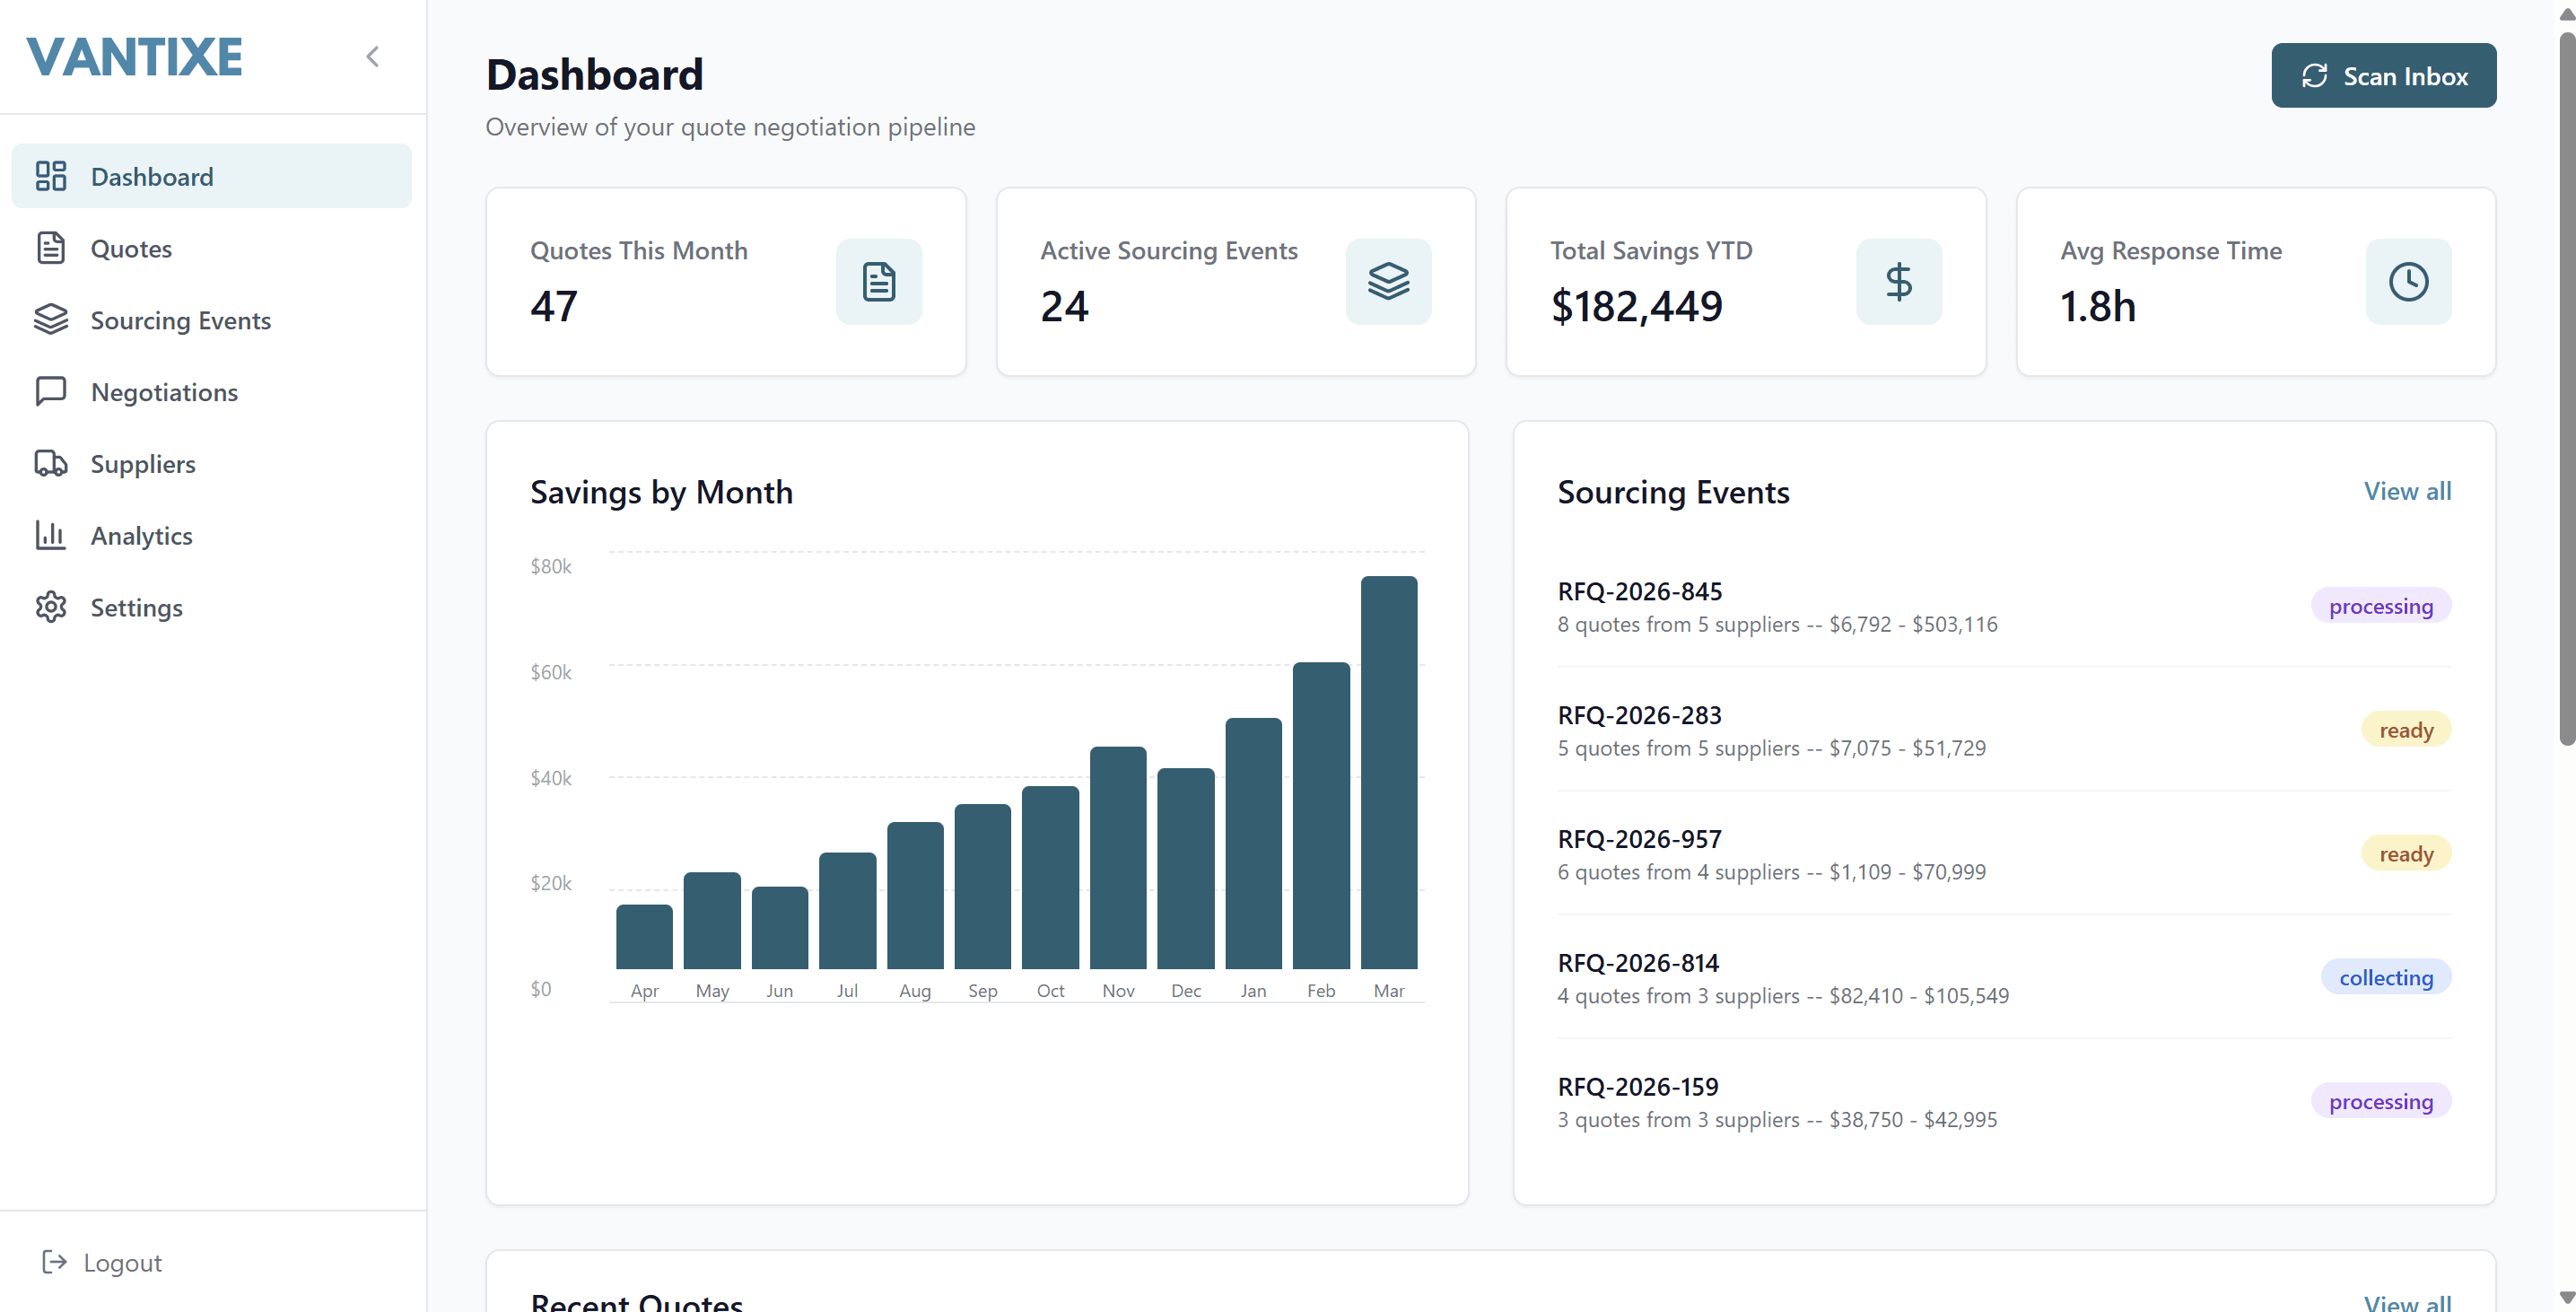Click the bar chart icon beside Analytics
The width and height of the screenshot is (2576, 1312).
pos(50,535)
